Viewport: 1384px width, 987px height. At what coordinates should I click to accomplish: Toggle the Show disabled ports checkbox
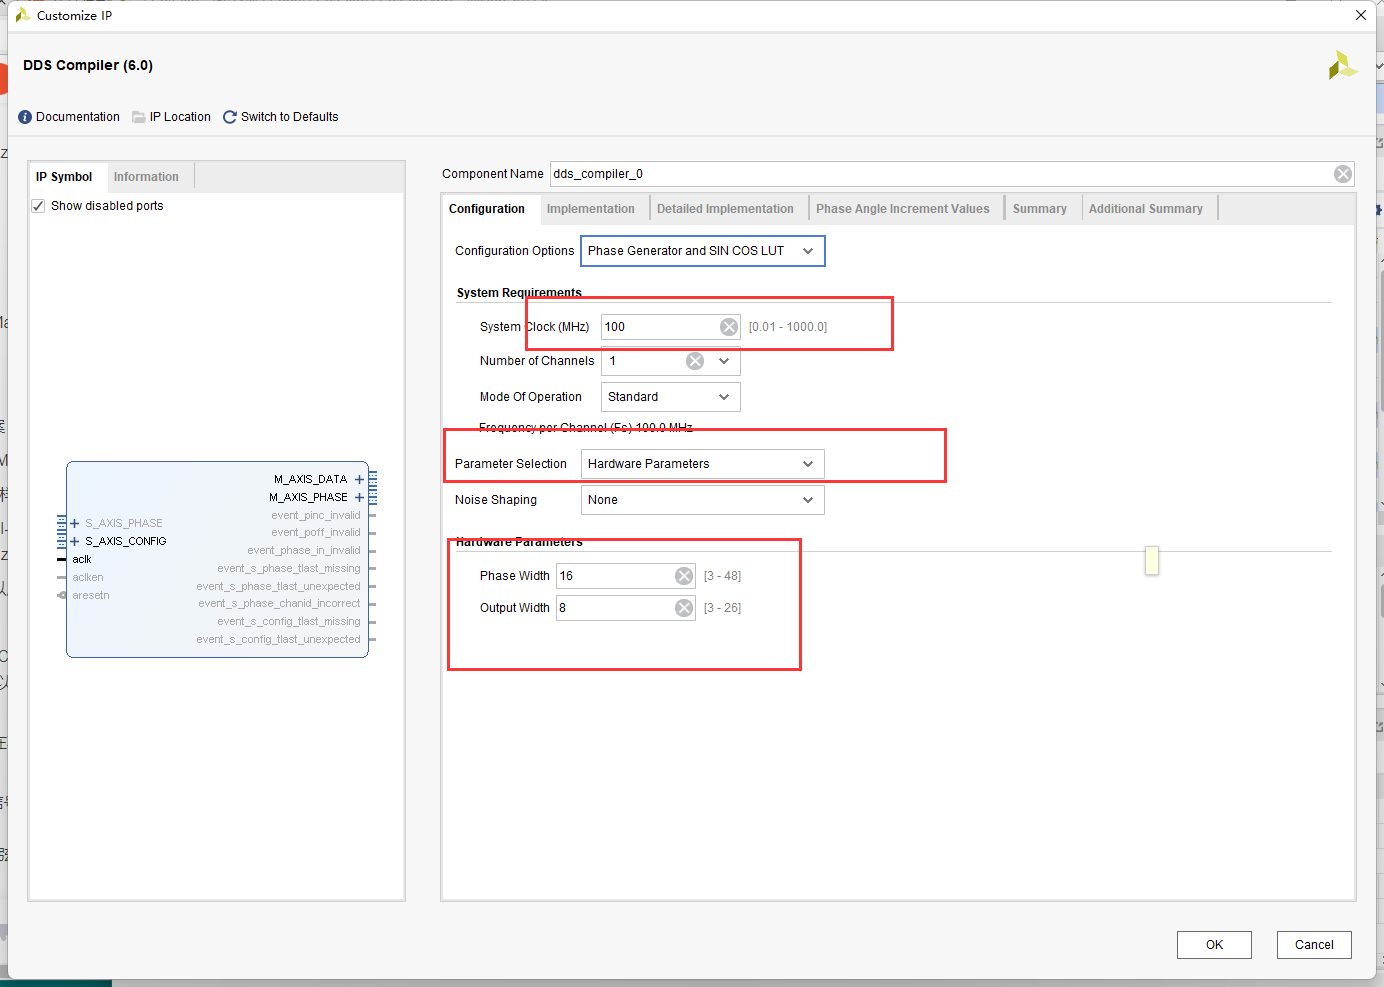[x=38, y=206]
